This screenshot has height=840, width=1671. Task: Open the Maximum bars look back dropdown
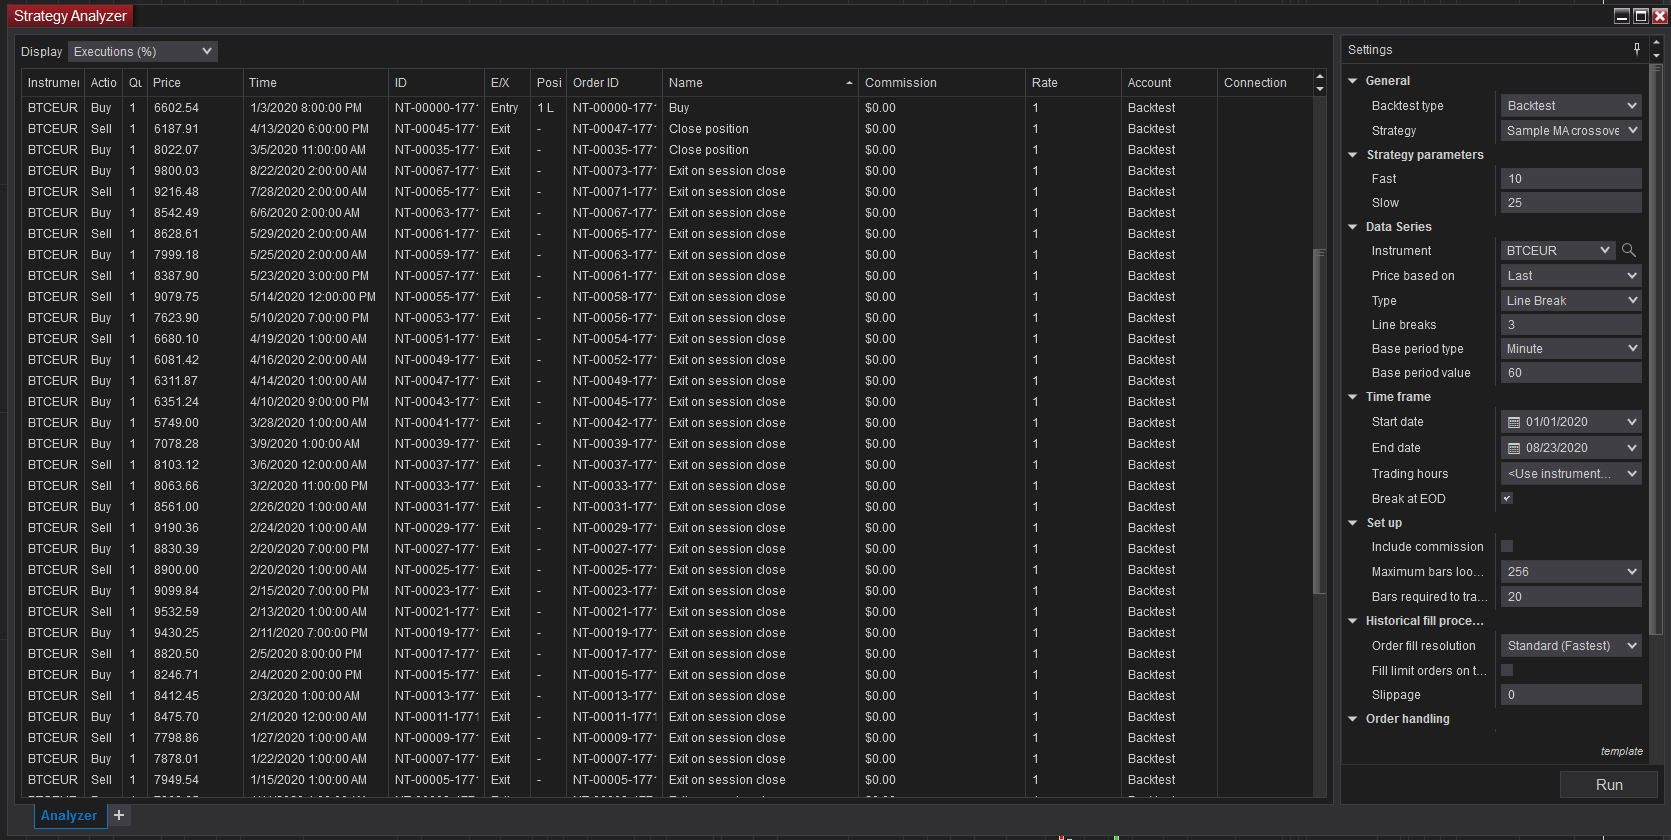tap(1571, 571)
